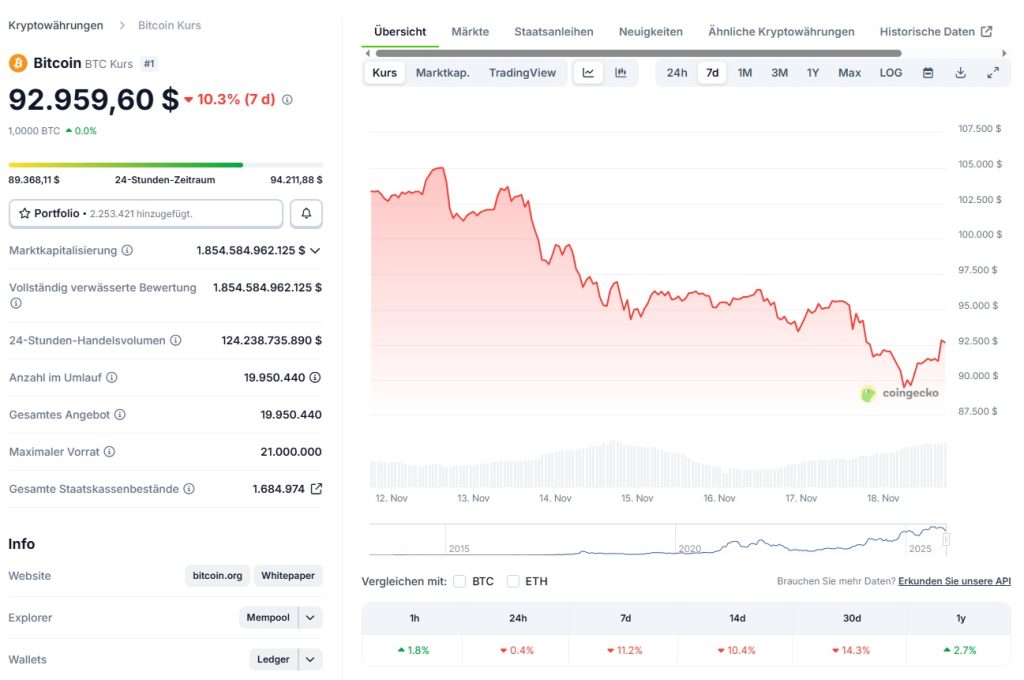Toggle logarithmic scale with LOG
This screenshot has width=1024, height=680.
pos(890,72)
